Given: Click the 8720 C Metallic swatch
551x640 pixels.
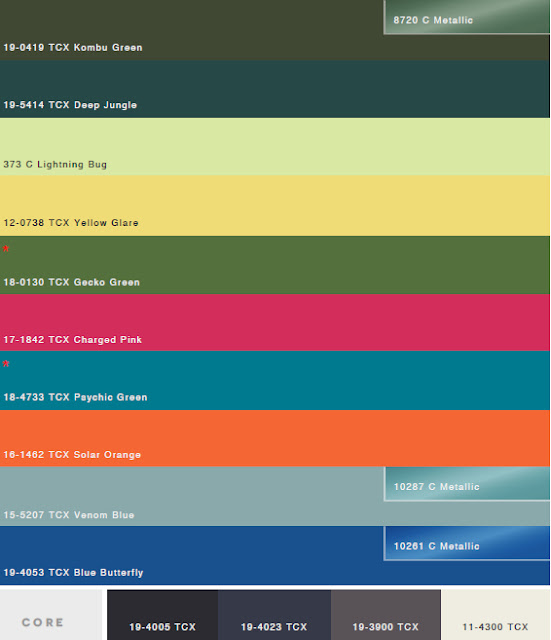Looking at the screenshot, I should click(467, 17).
